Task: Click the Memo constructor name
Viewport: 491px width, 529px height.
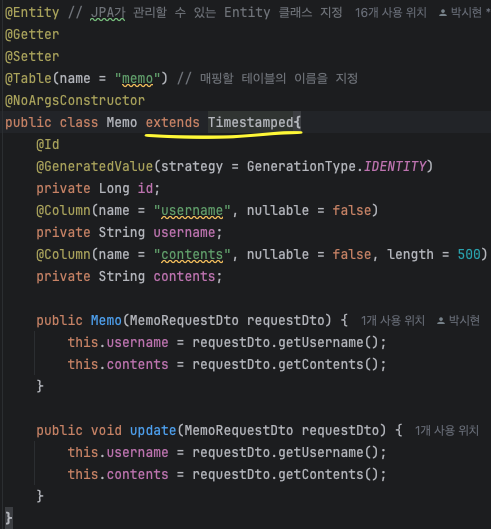Action: (106, 321)
